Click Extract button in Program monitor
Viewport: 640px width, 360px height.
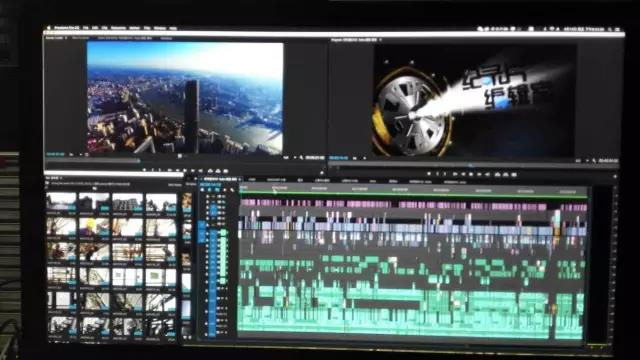(506, 174)
